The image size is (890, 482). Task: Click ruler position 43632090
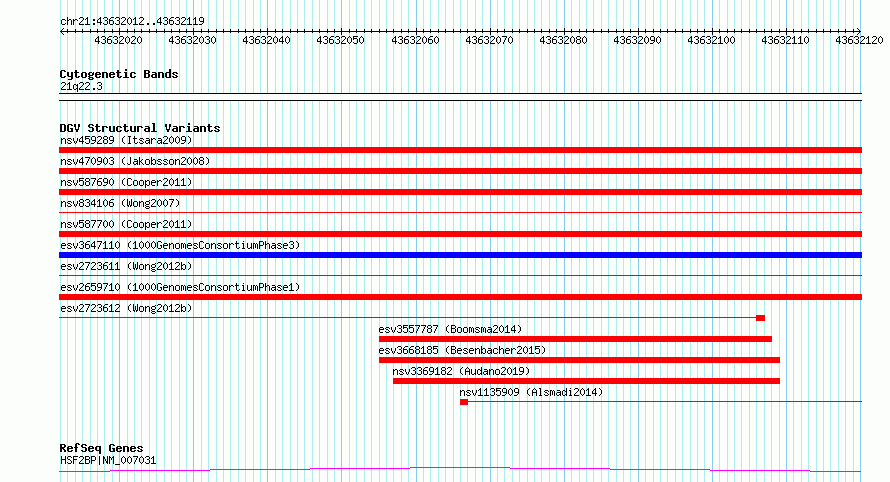[x=637, y=40]
